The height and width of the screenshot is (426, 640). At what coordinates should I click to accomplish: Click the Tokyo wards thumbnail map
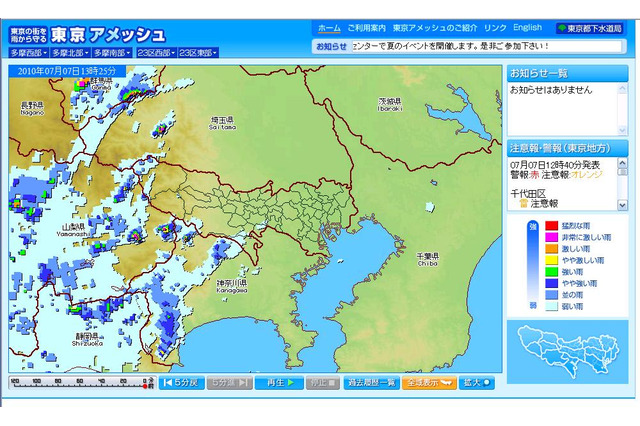click(568, 352)
